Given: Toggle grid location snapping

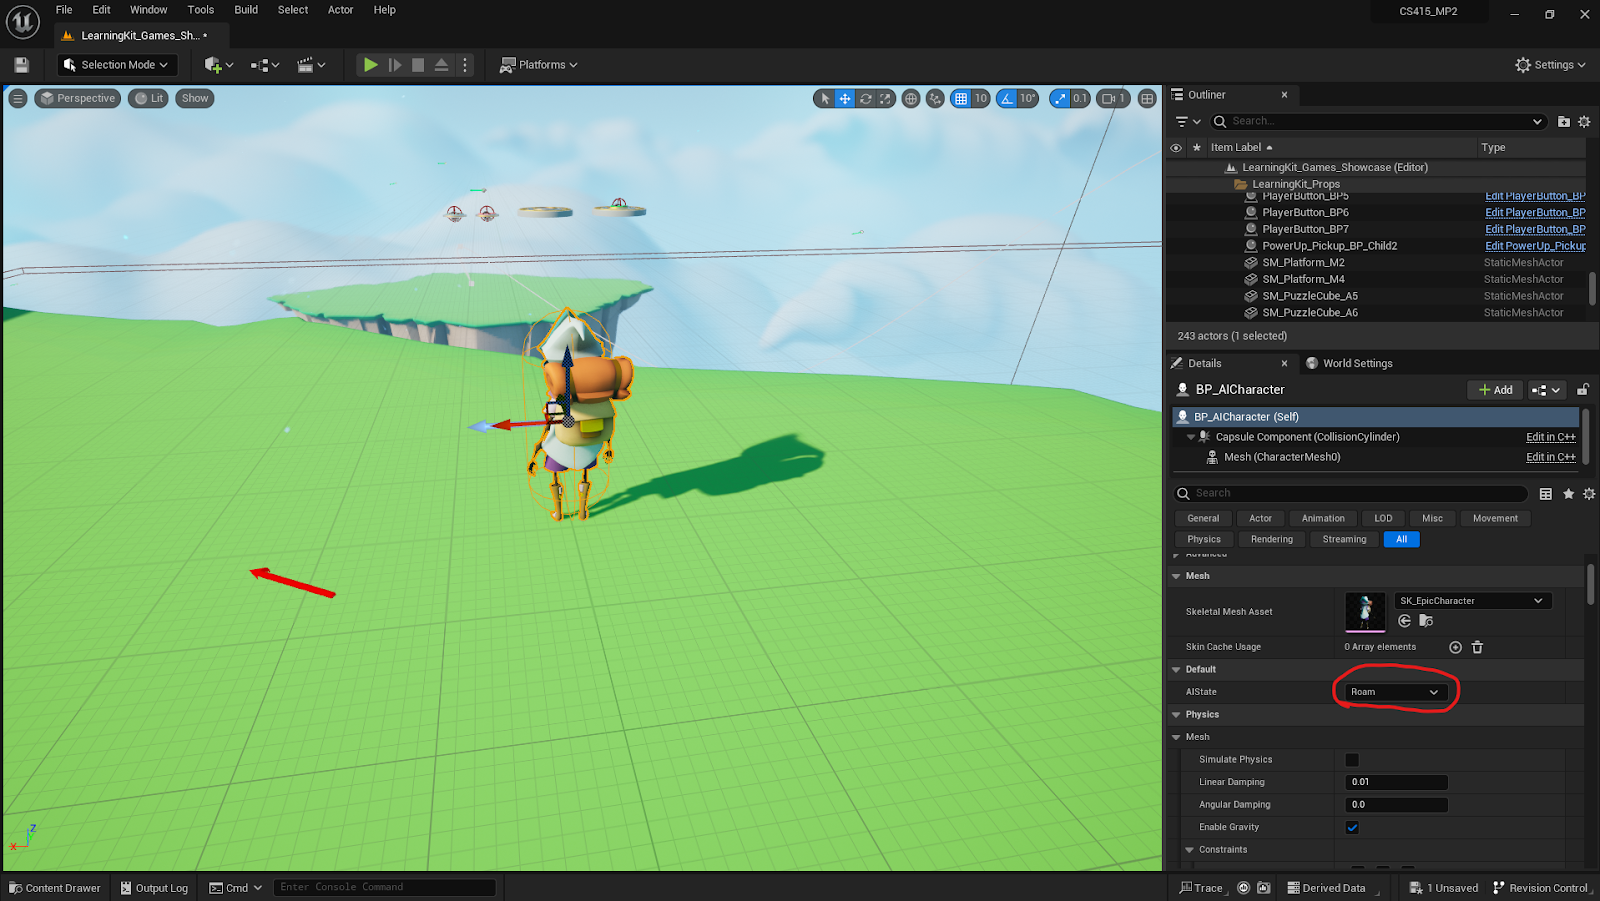Looking at the screenshot, I should tap(961, 98).
